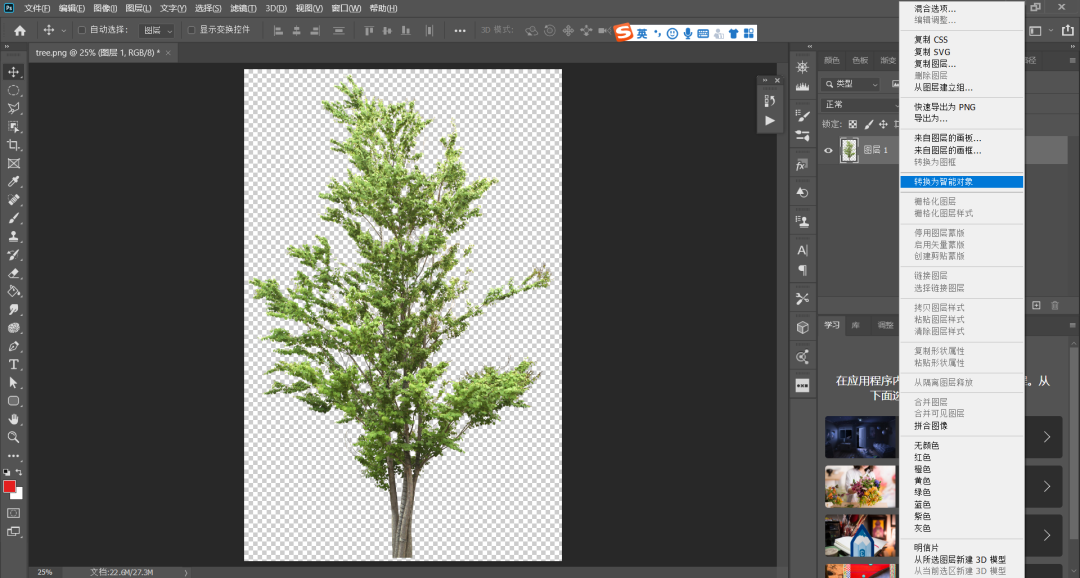This screenshot has width=1080, height=578.
Task: Open the Histogram panel icon
Action: pos(802,87)
